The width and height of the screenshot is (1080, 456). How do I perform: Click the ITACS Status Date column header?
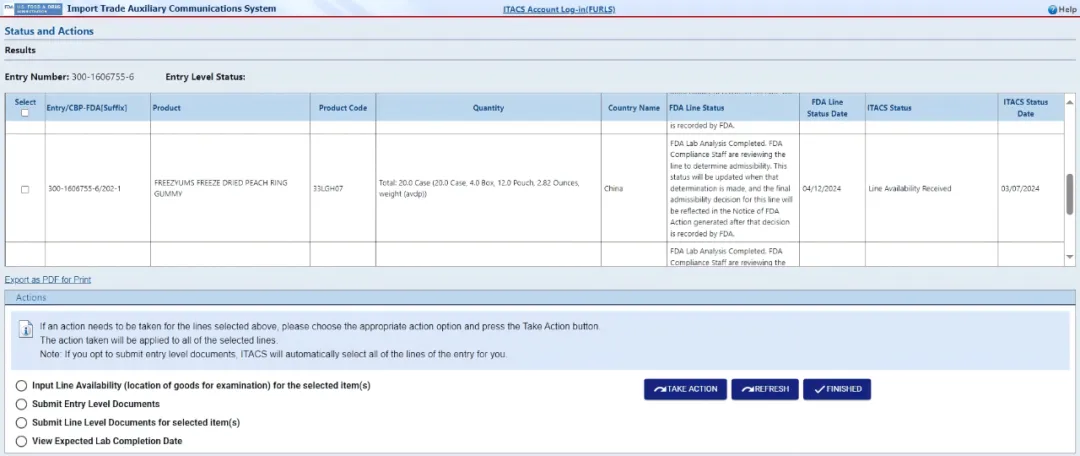[x=1025, y=108]
